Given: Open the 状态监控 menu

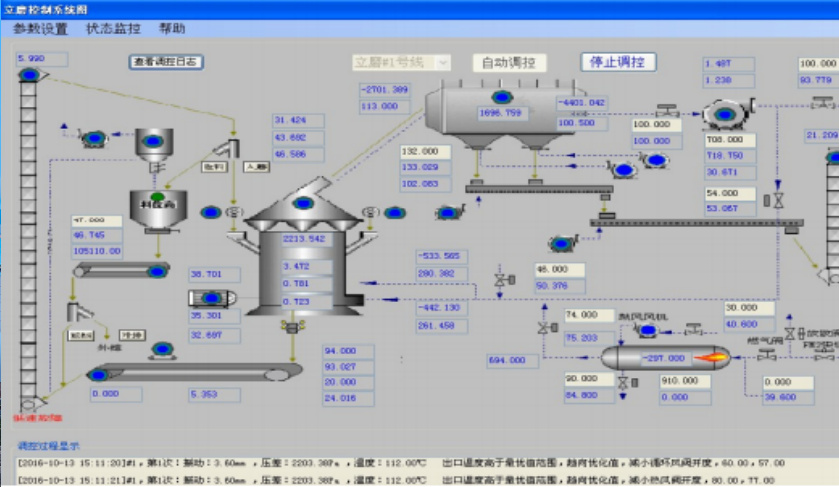Looking at the screenshot, I should tap(114, 29).
